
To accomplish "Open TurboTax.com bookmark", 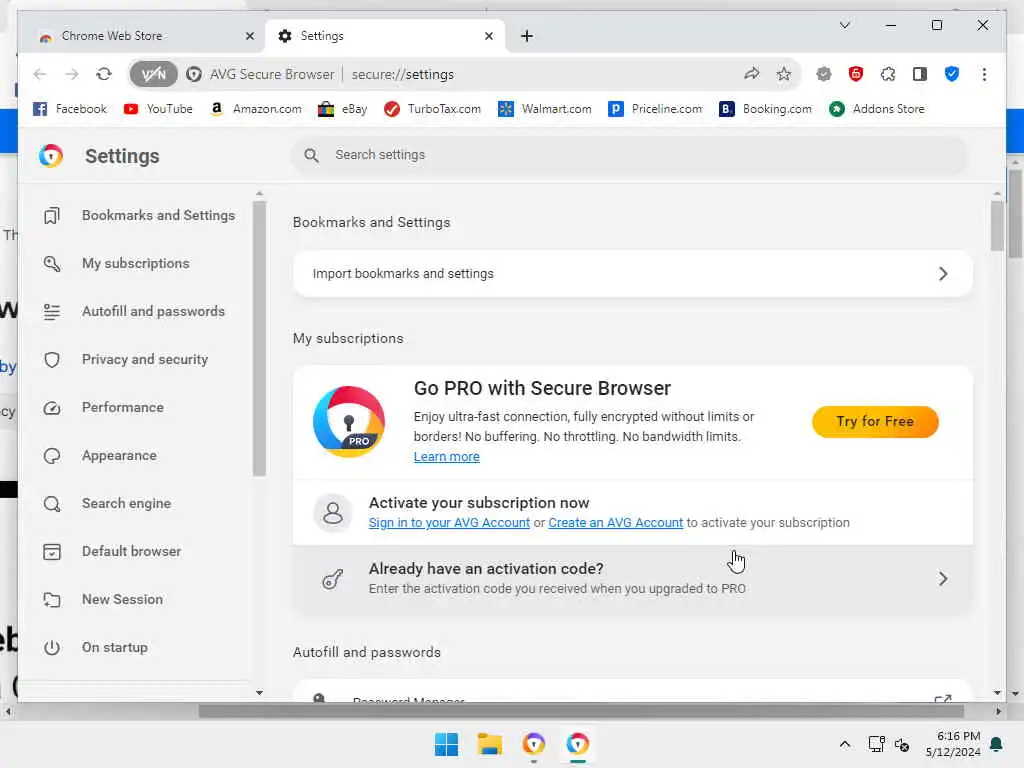I will click(x=433, y=109).
